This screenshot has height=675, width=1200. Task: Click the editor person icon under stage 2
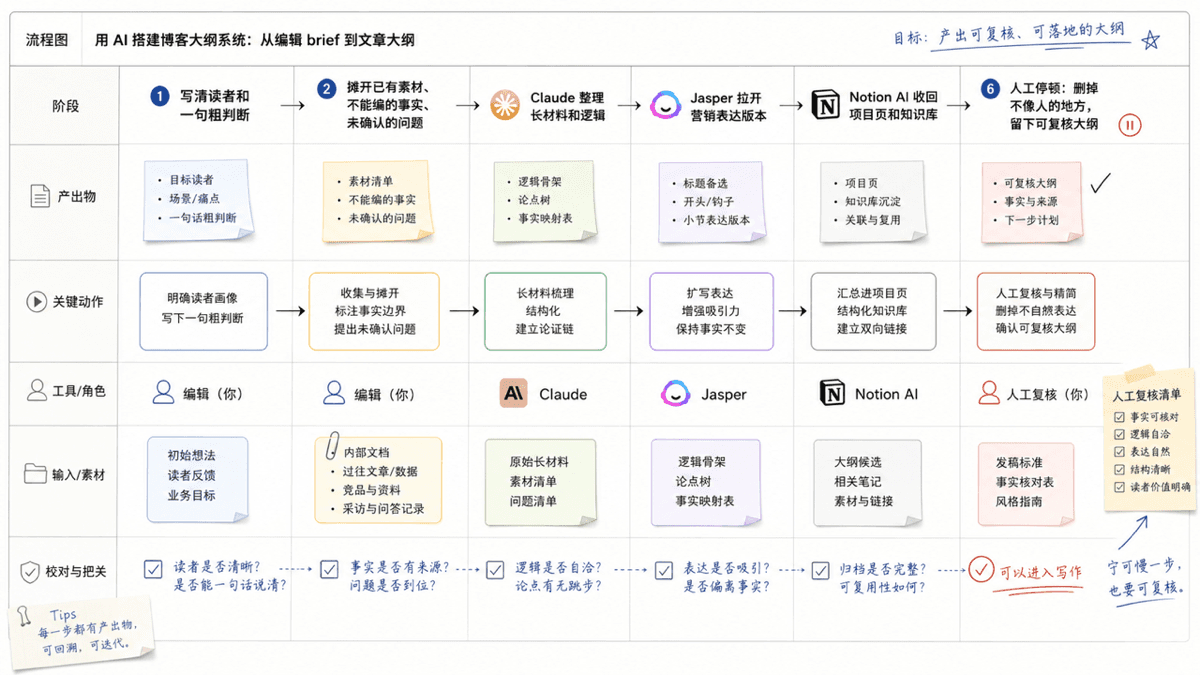click(334, 393)
